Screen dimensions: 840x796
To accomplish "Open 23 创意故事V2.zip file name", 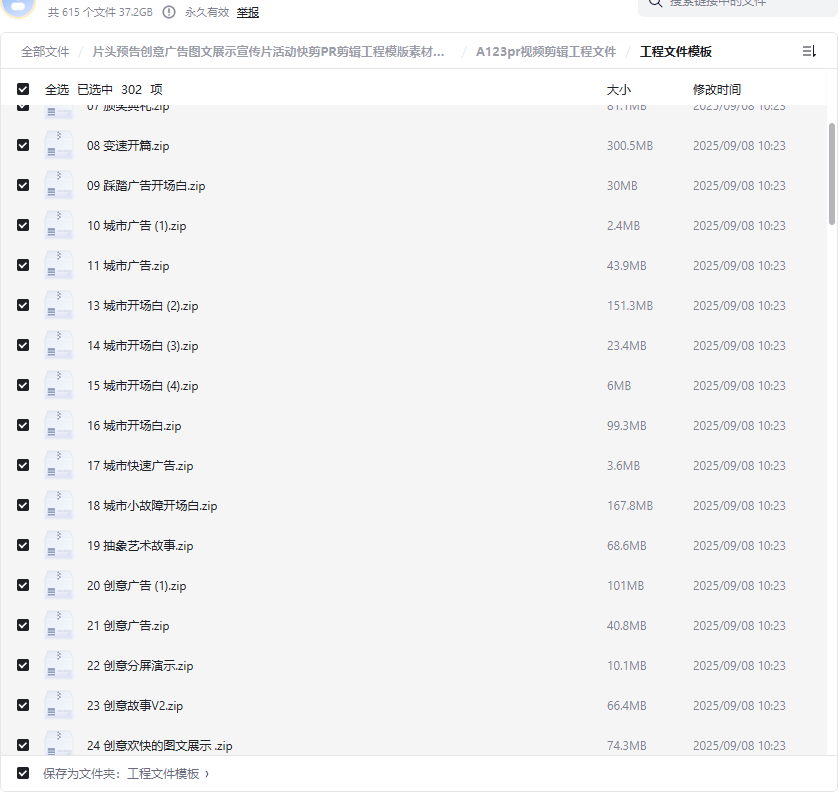I will 135,706.
